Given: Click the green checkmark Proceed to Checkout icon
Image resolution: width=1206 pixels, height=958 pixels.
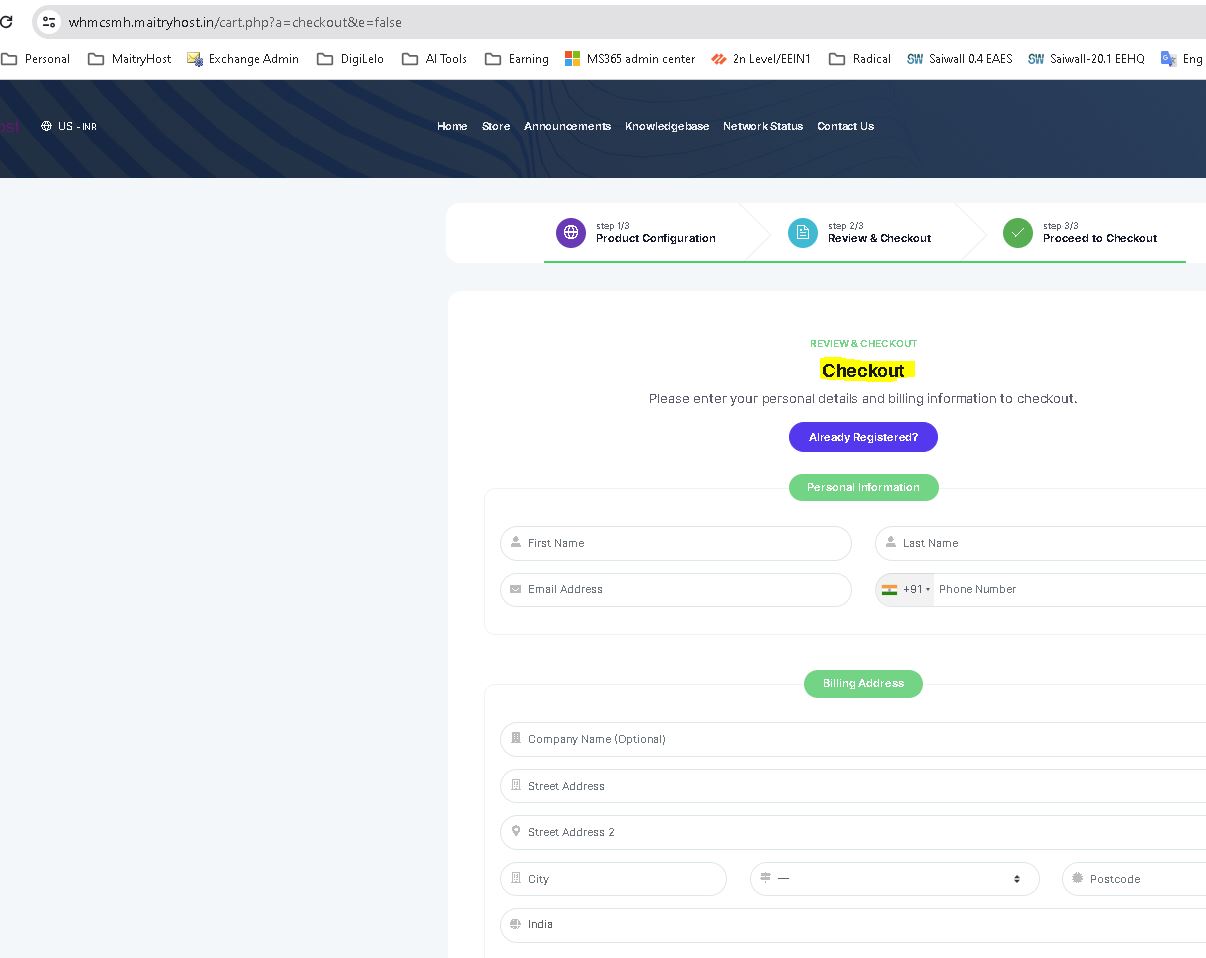Looking at the screenshot, I should 1017,233.
